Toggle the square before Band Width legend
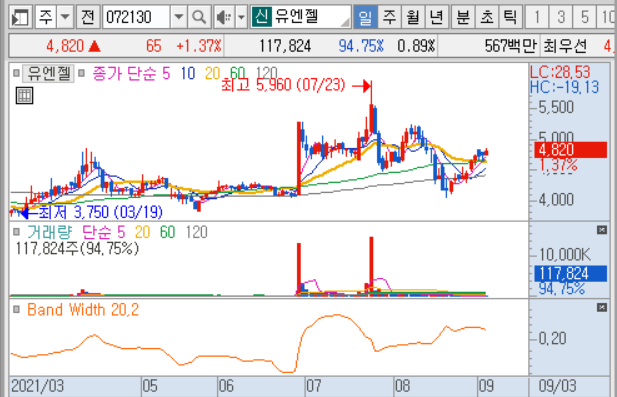Screen dimensions: 617x397 16,309
